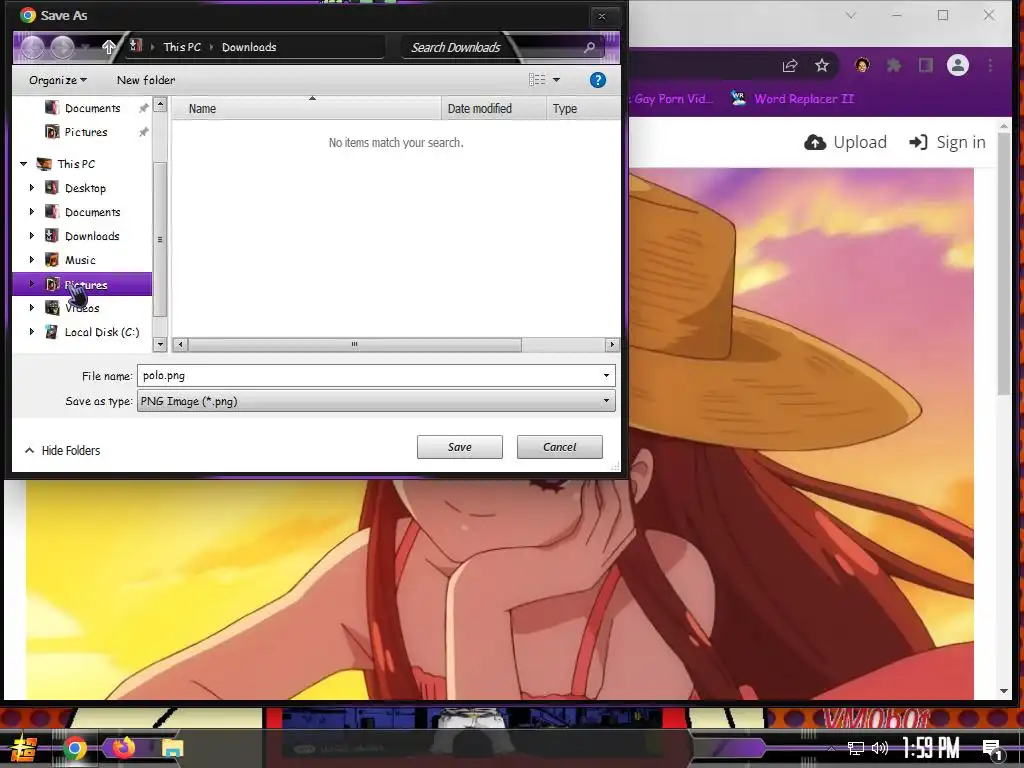Open the File name history dropdown
This screenshot has width=1024, height=768.
tap(607, 376)
